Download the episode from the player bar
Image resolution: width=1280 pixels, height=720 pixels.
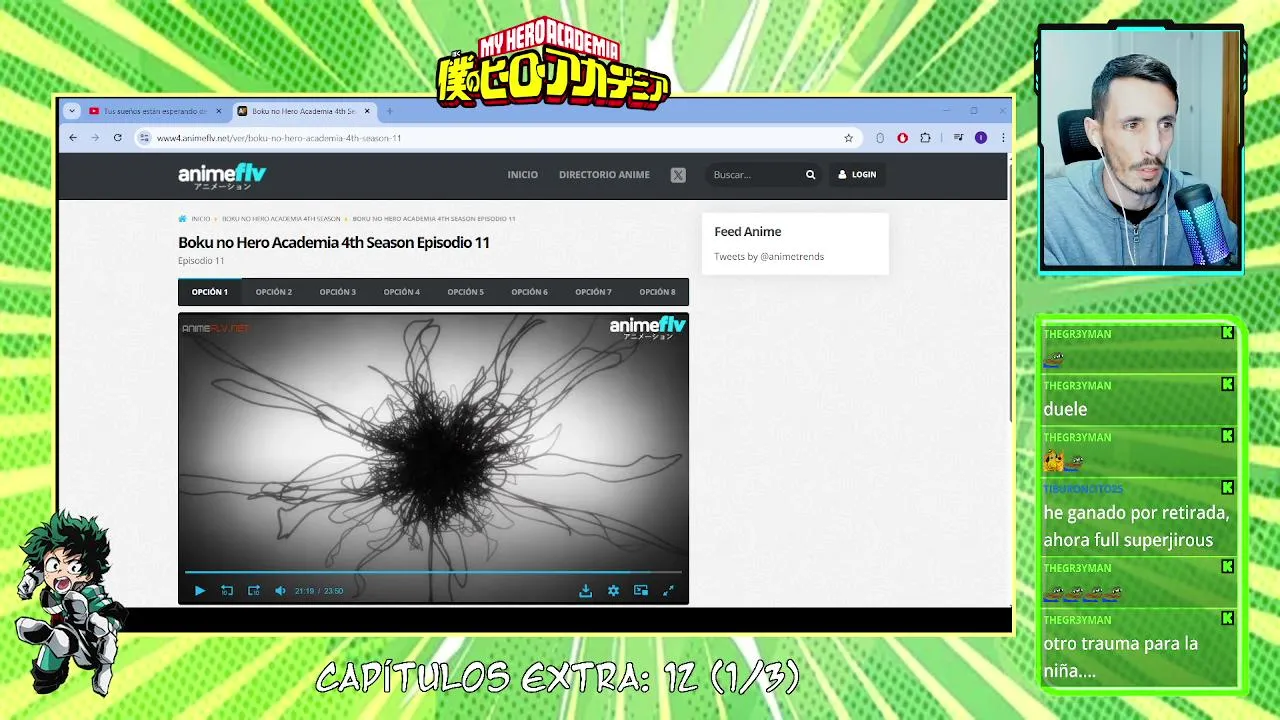tap(586, 591)
